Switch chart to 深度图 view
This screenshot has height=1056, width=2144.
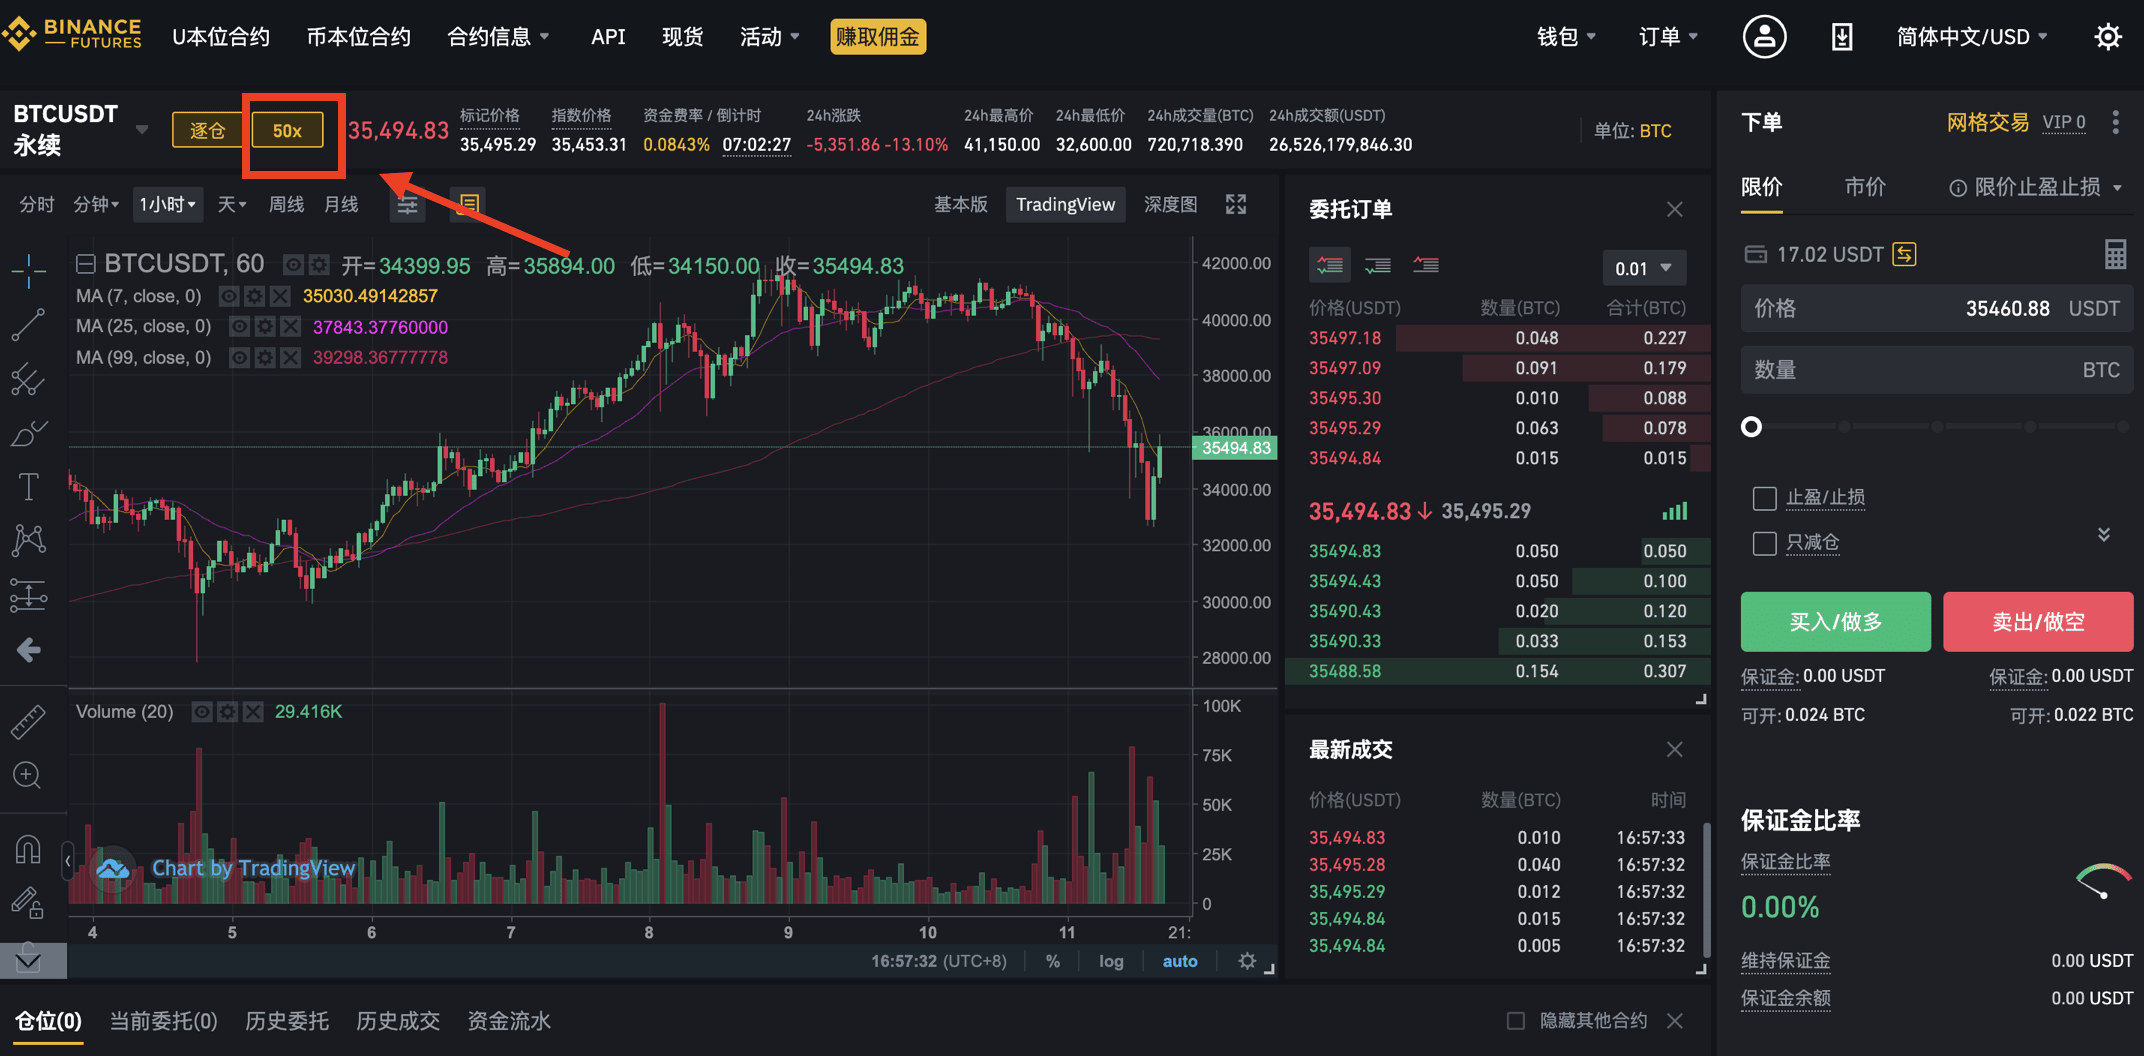click(x=1171, y=205)
